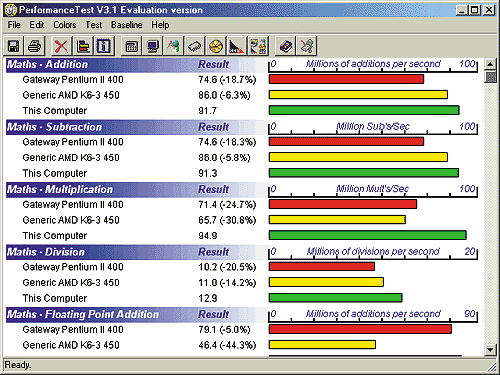Click the help book icon

click(x=286, y=46)
